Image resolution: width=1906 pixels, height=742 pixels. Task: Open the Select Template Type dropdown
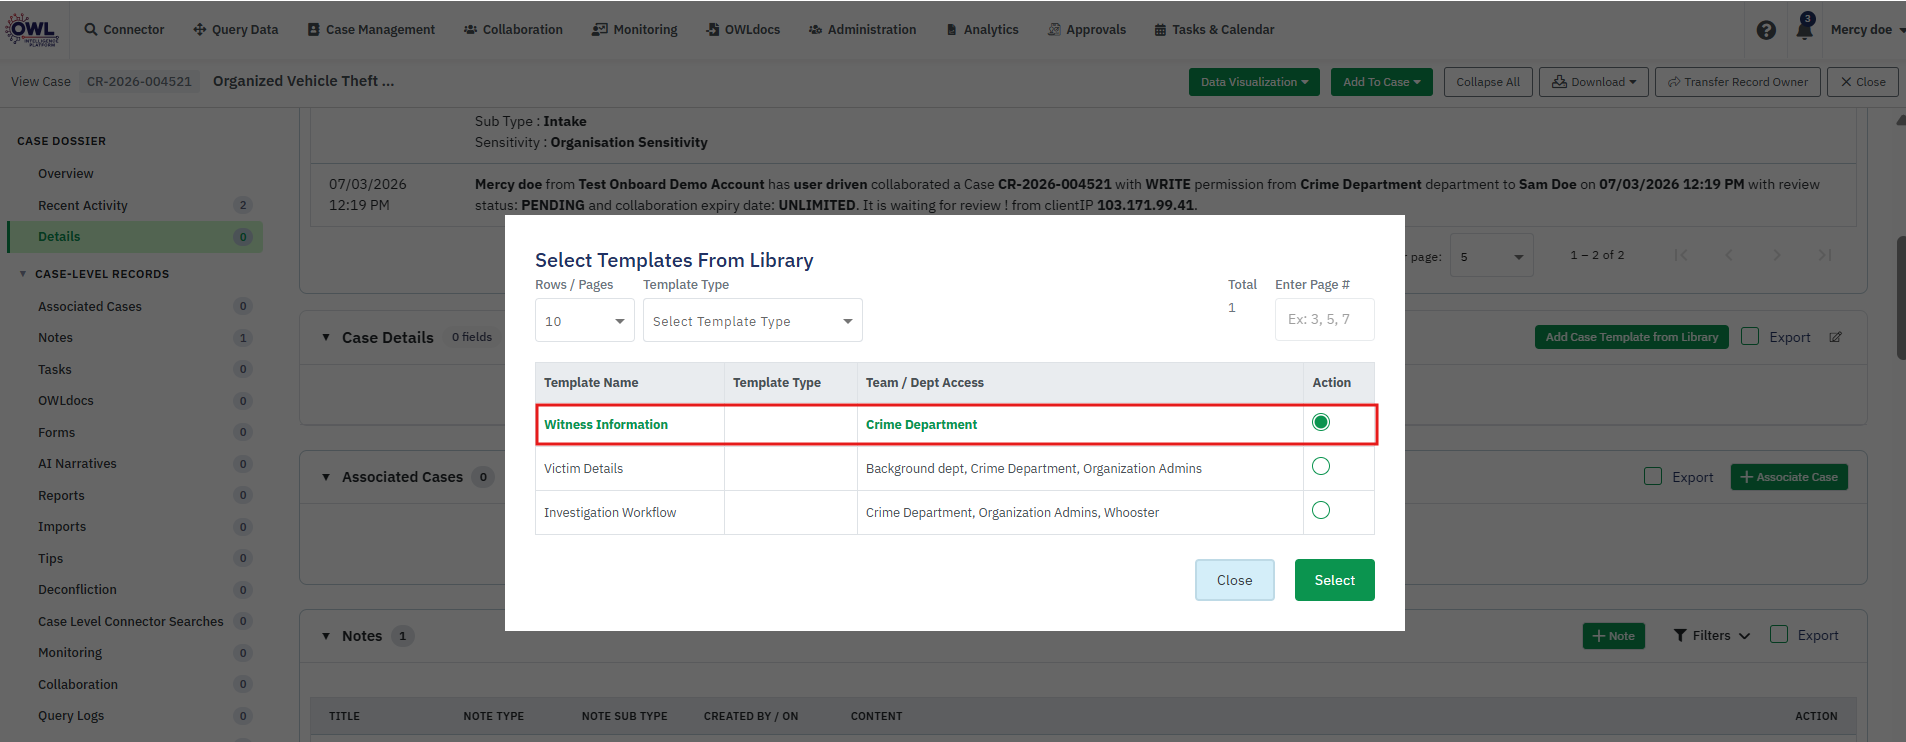[753, 321]
